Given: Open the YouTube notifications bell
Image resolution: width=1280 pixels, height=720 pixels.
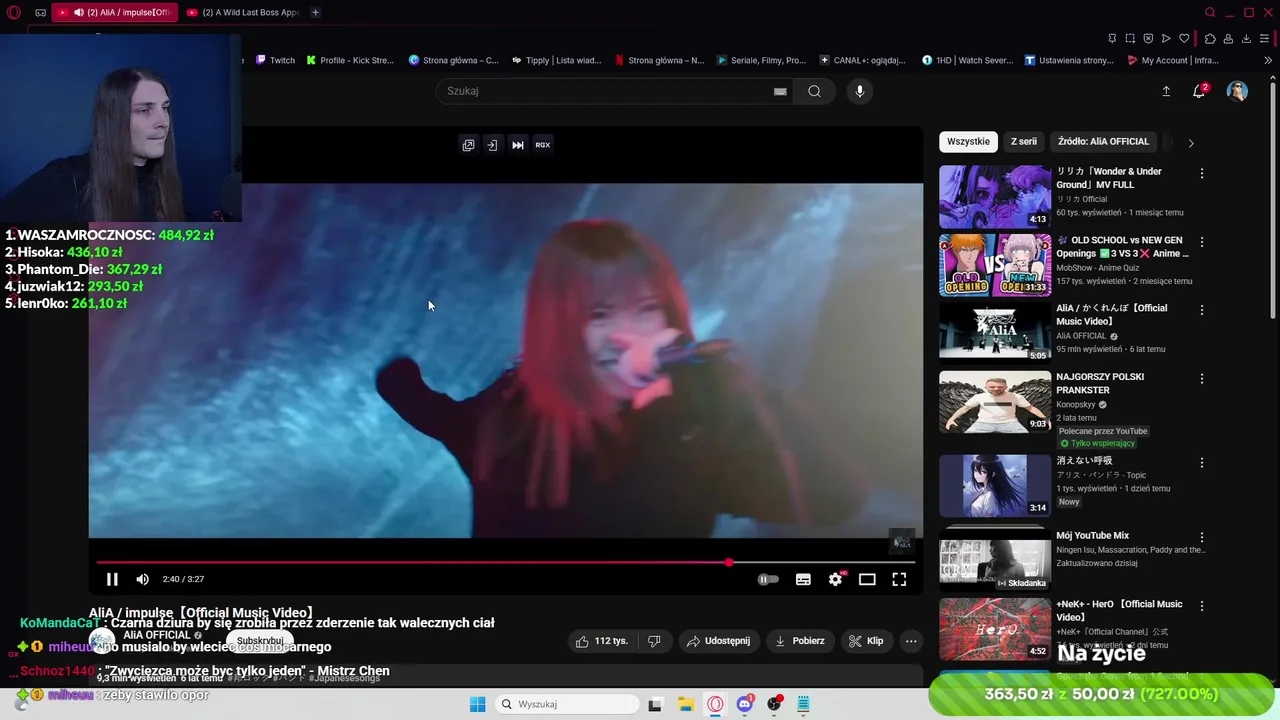Looking at the screenshot, I should point(1199,91).
